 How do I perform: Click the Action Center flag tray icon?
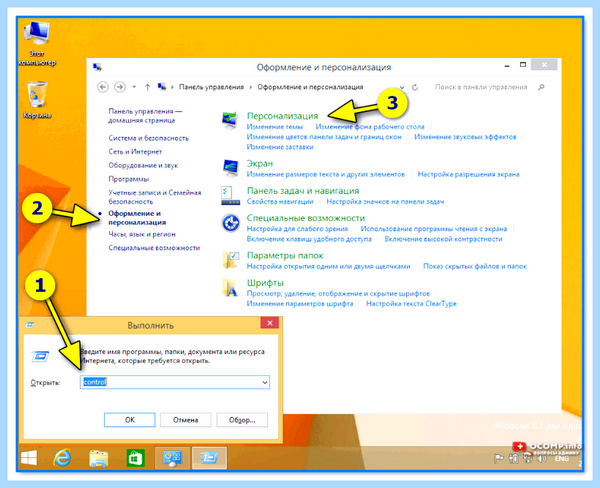499,458
